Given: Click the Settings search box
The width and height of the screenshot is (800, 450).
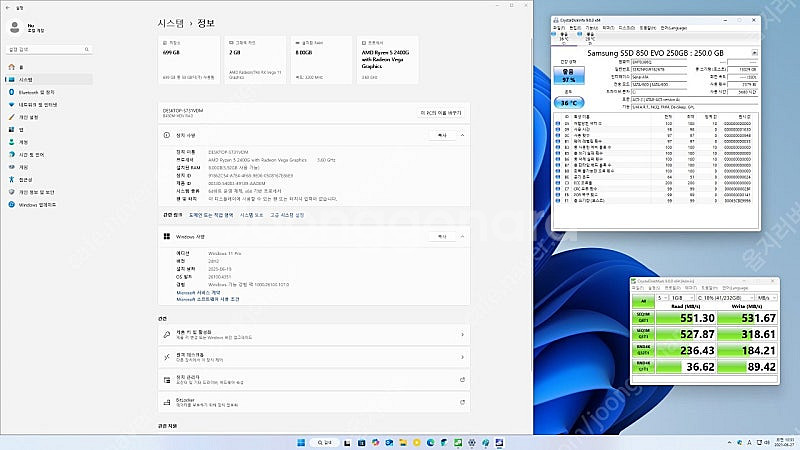Looking at the screenshot, I should [x=49, y=49].
